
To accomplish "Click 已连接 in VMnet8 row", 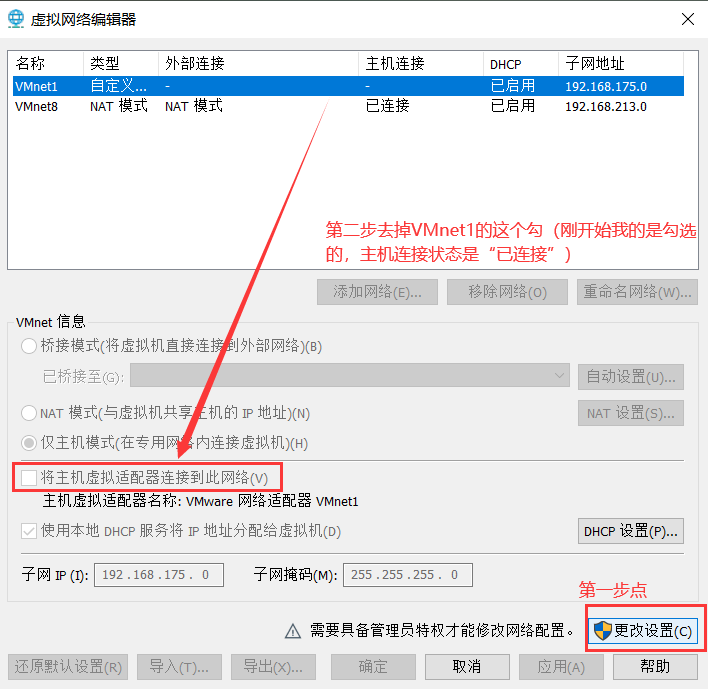I will [387, 106].
